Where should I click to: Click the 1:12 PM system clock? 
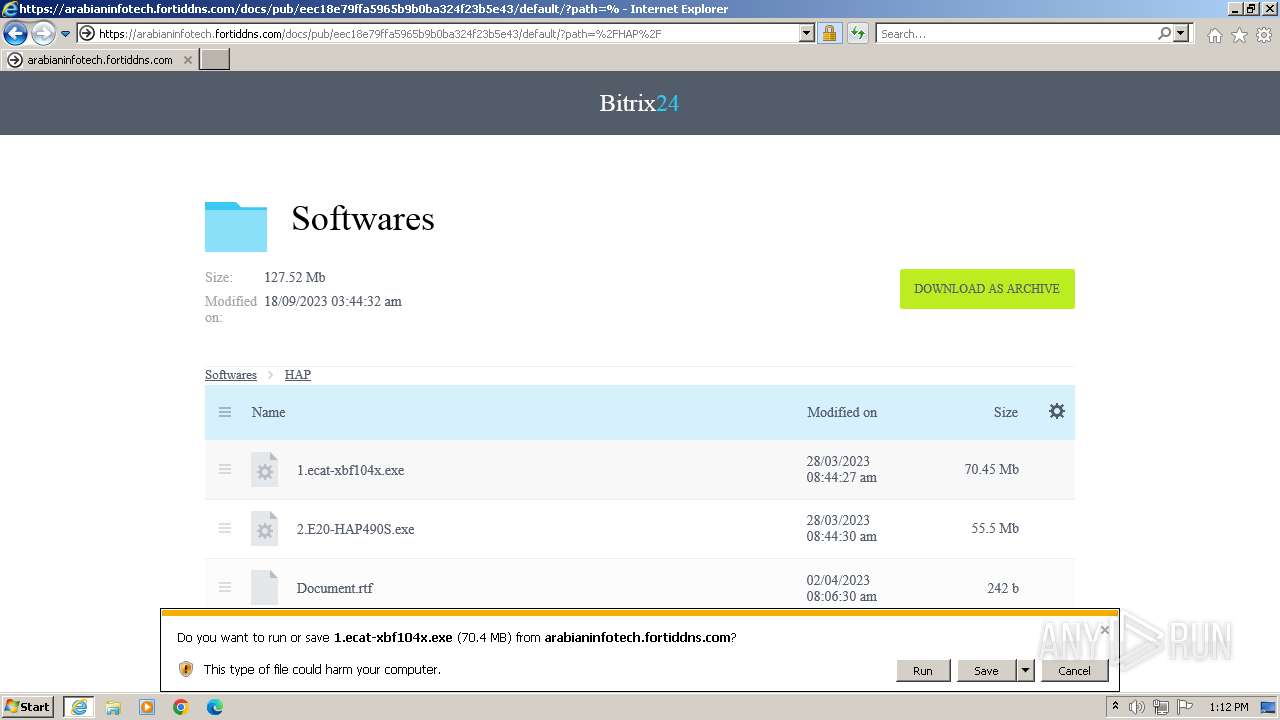pos(1229,707)
